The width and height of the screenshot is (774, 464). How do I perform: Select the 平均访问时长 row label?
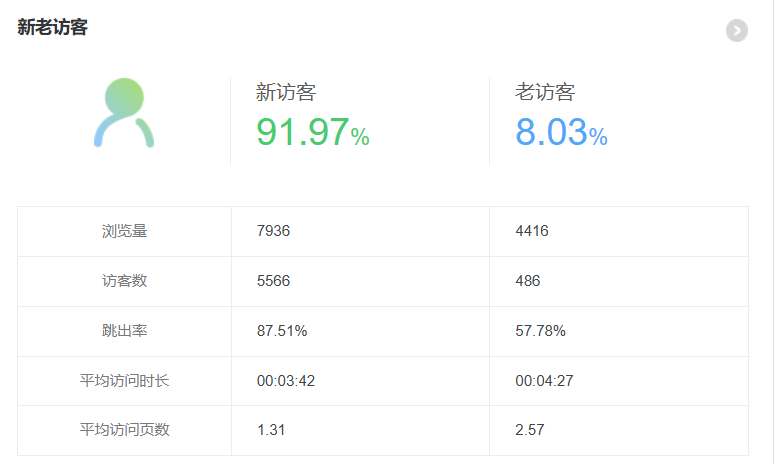tap(124, 380)
